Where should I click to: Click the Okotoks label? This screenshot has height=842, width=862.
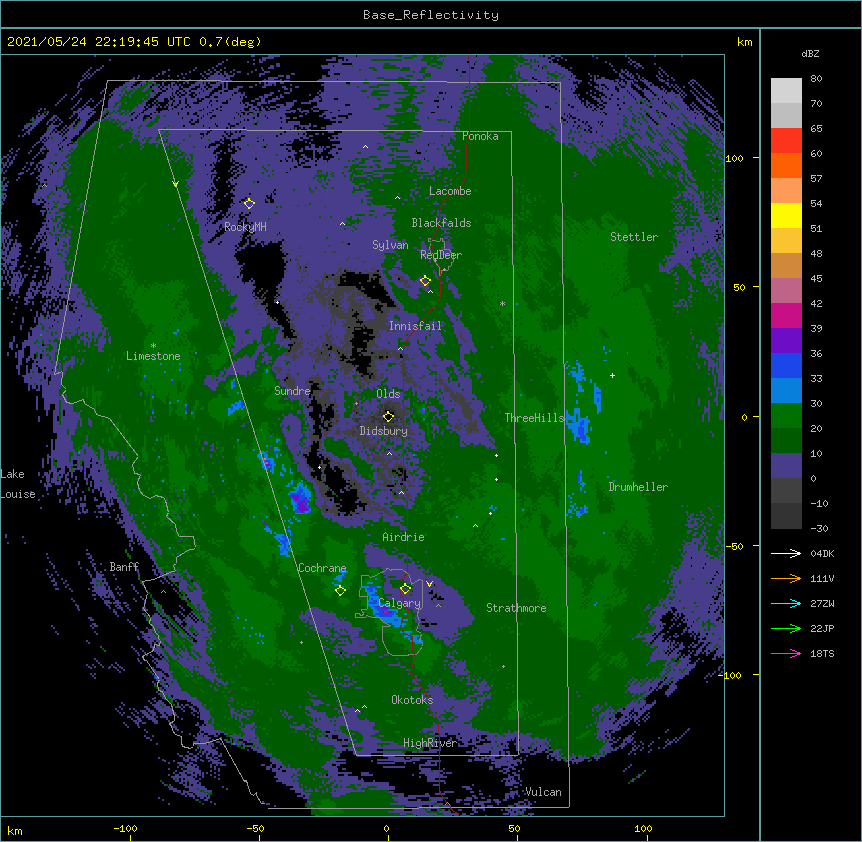tap(412, 700)
